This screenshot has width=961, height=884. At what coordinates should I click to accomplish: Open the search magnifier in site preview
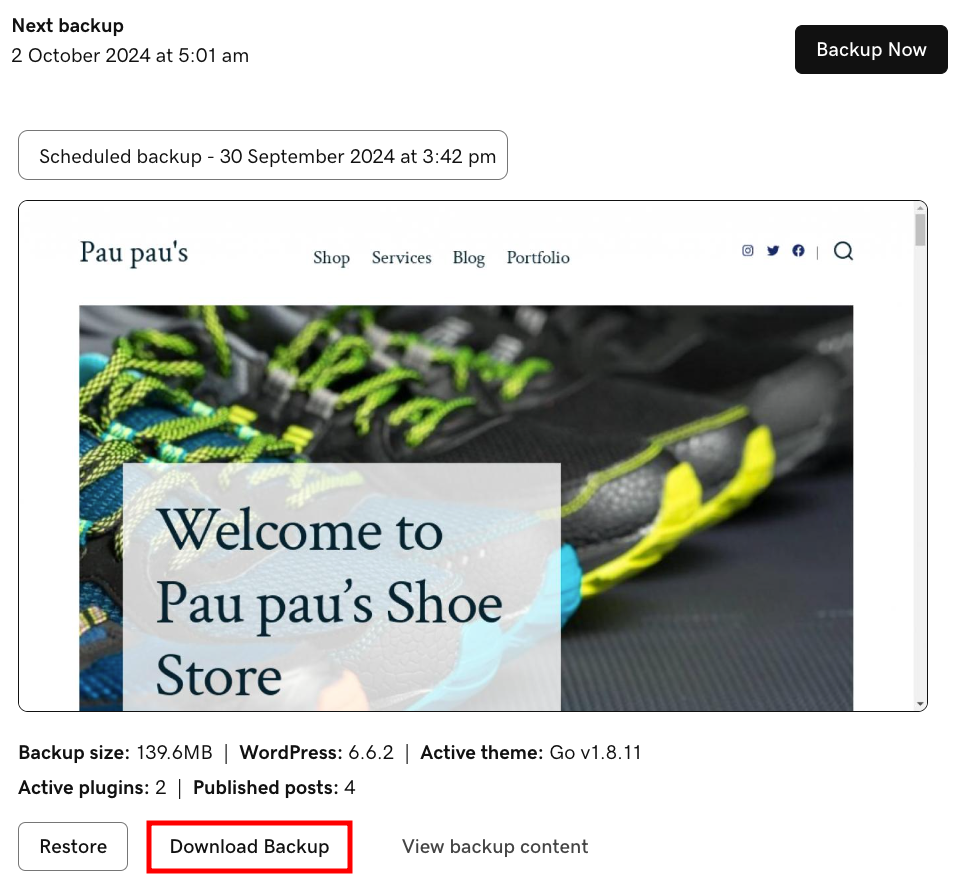pyautogui.click(x=843, y=251)
